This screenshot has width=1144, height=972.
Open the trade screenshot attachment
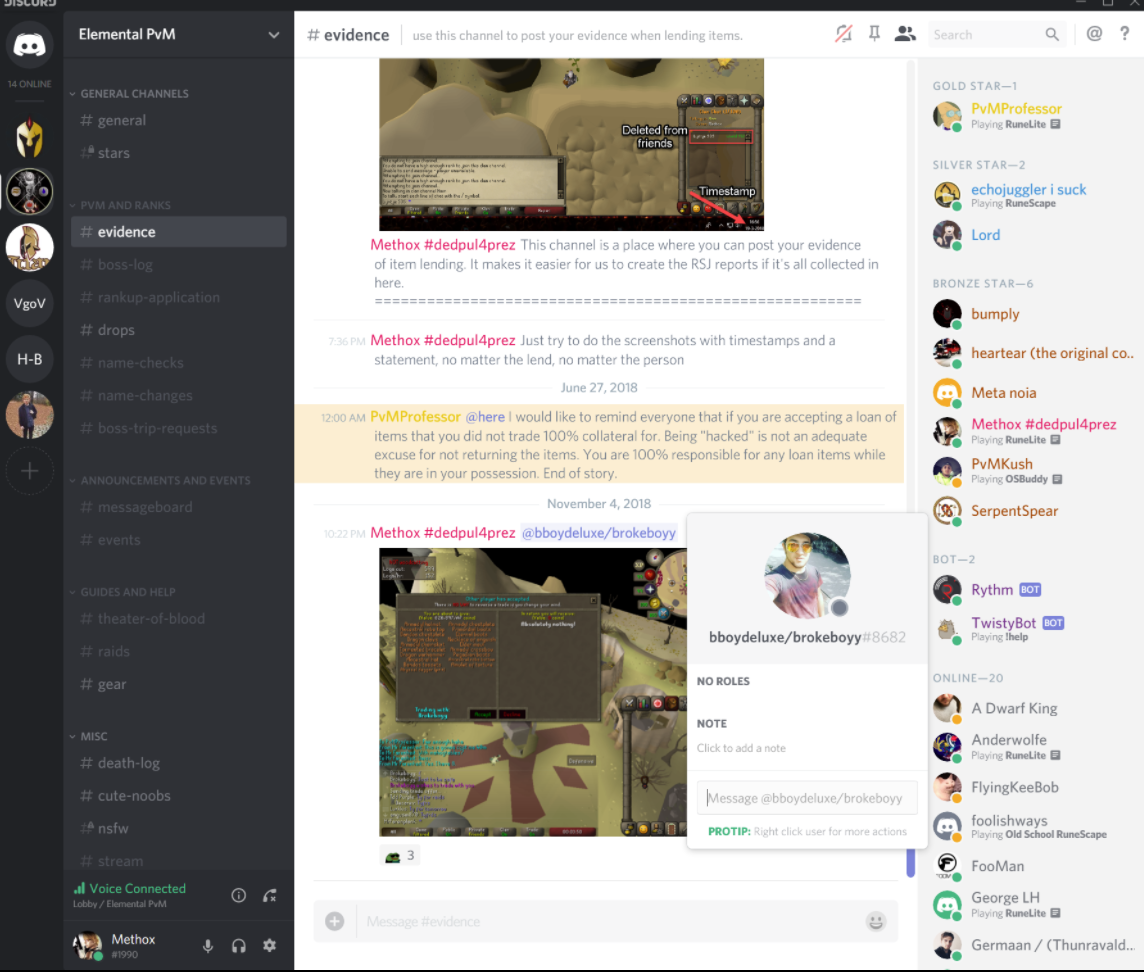[x=533, y=692]
